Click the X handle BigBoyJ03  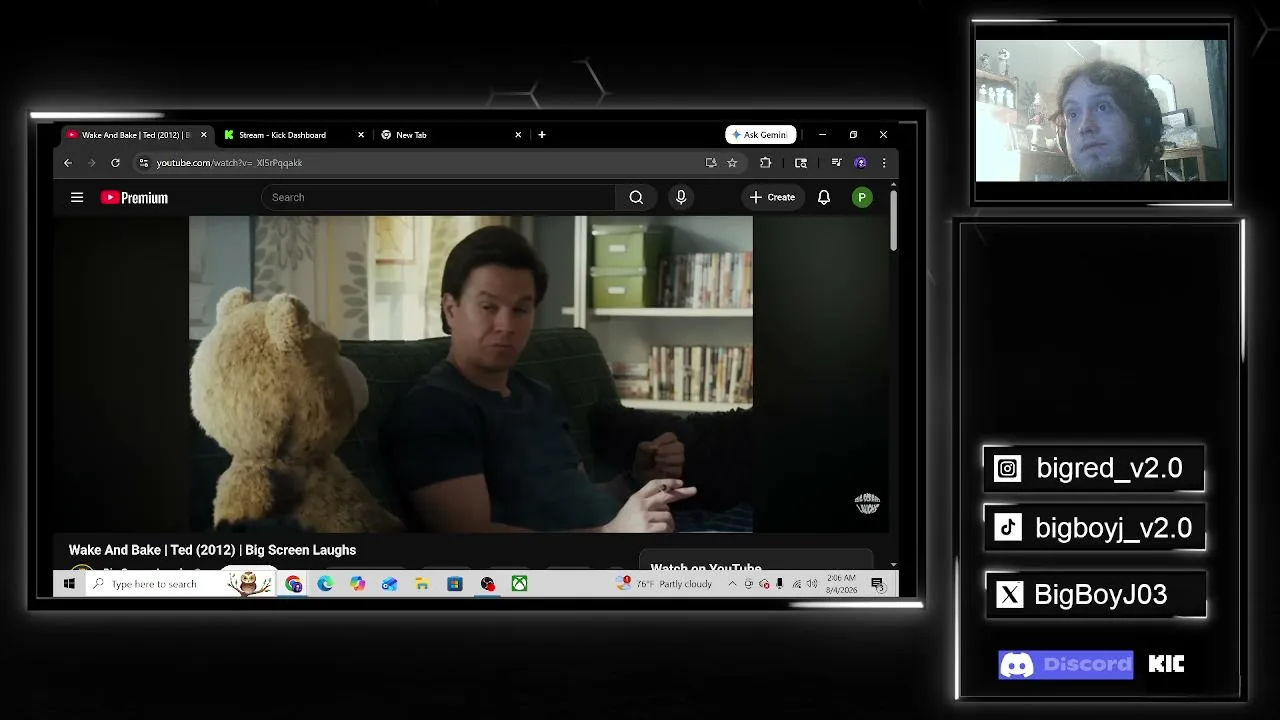[1100, 594]
